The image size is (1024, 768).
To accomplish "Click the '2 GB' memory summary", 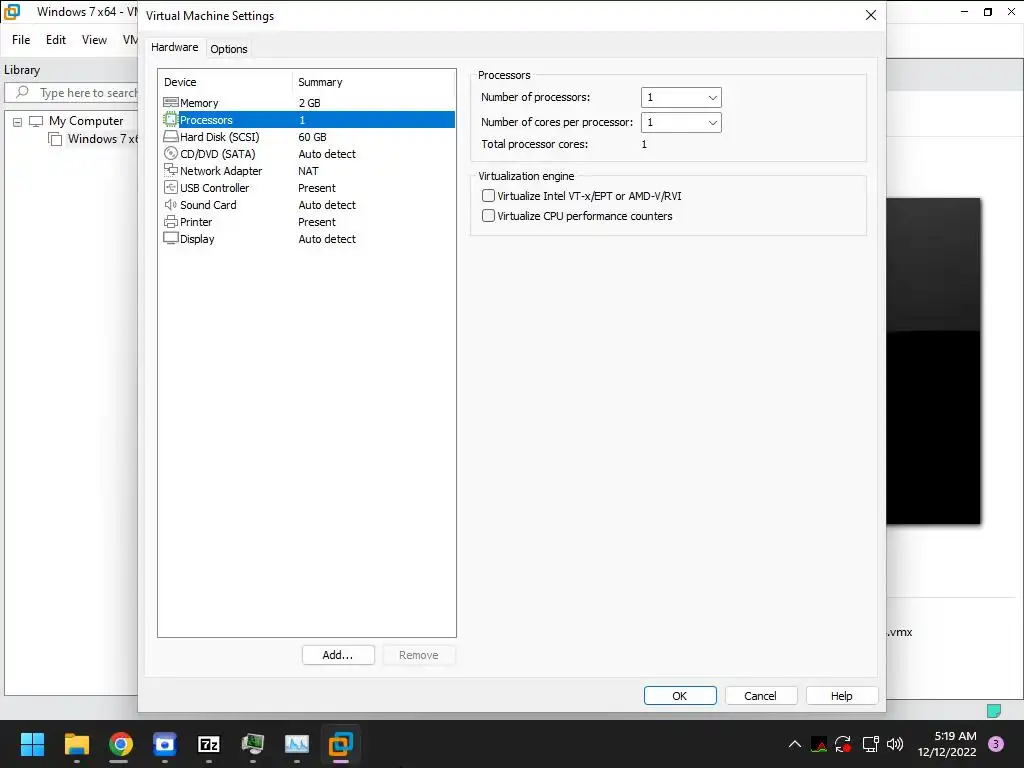I will (309, 103).
